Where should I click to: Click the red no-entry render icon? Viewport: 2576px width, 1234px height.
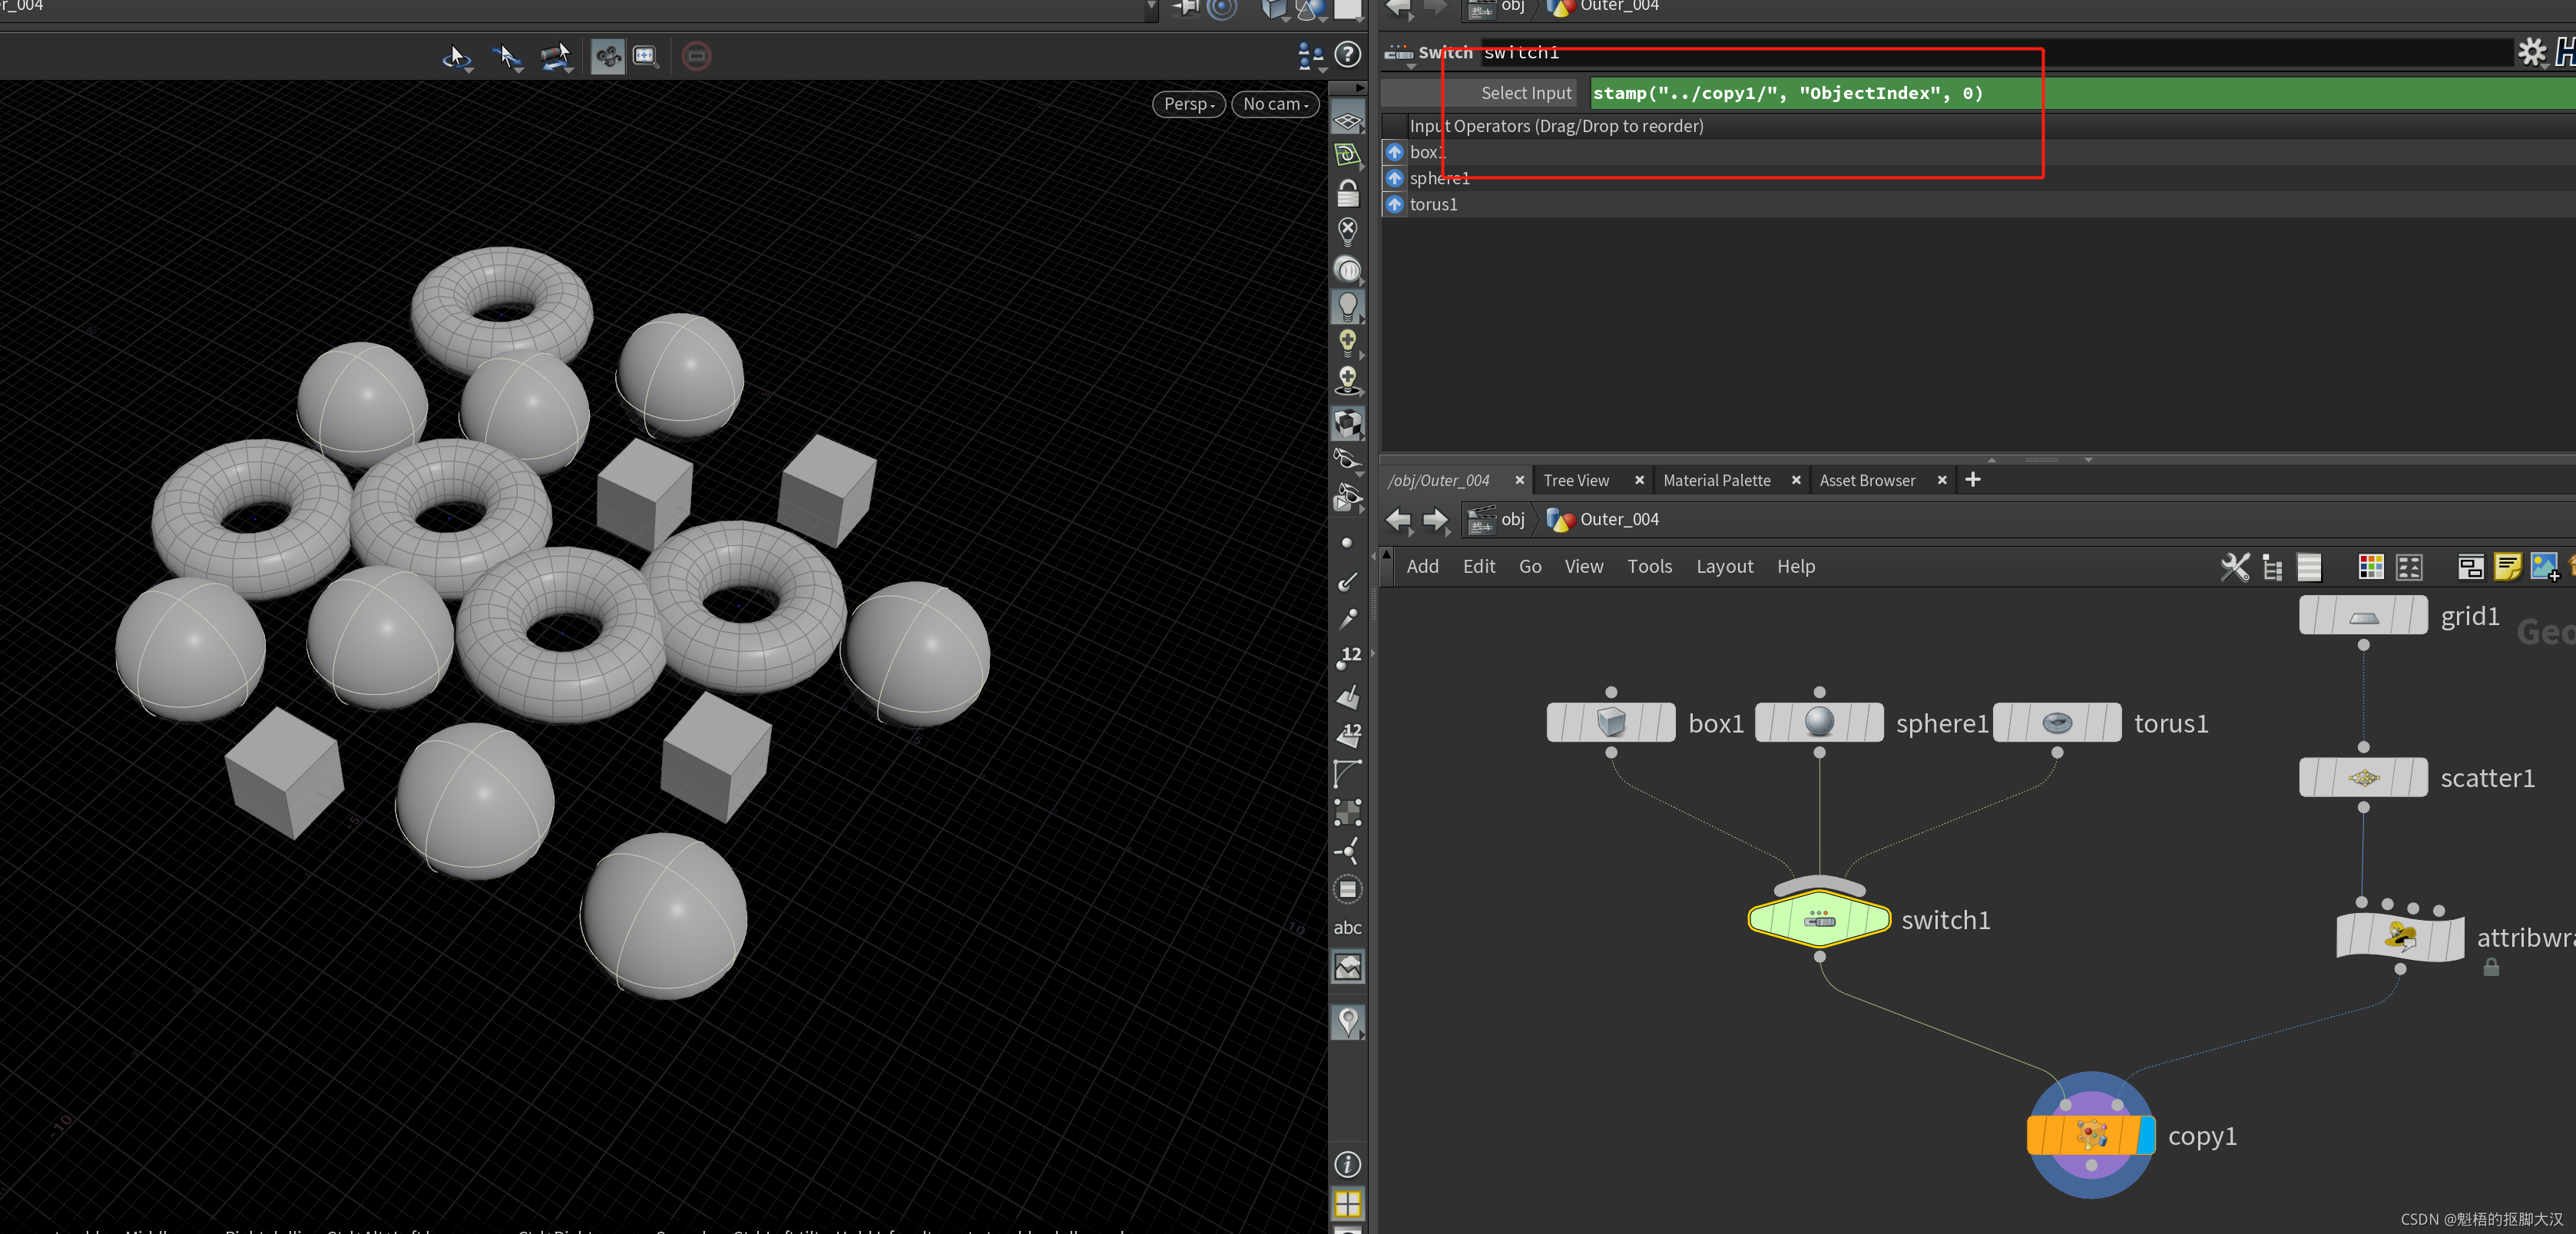(696, 56)
